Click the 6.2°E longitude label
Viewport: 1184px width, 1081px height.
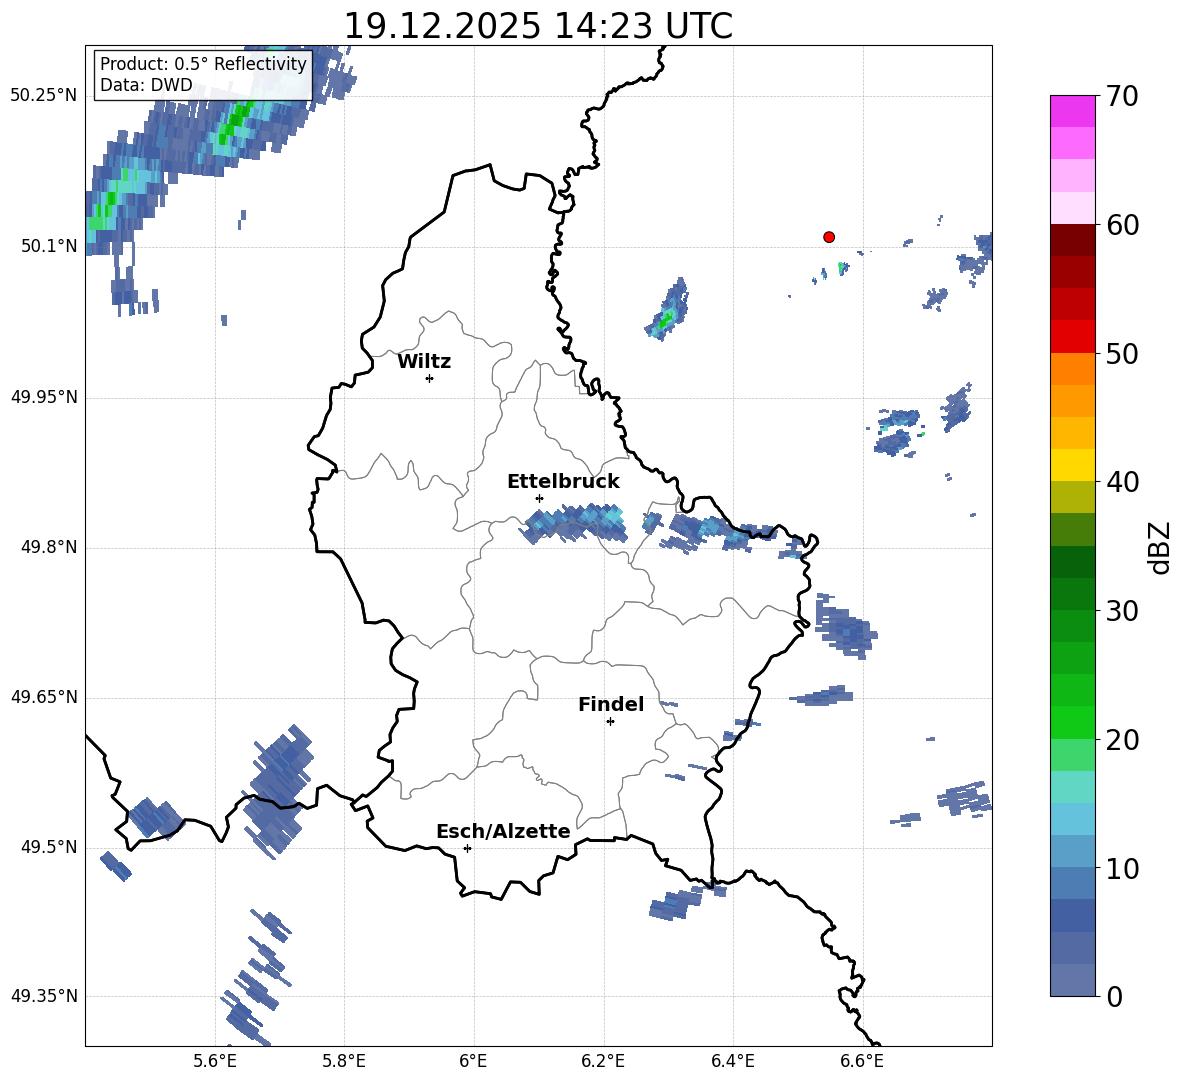[603, 1061]
